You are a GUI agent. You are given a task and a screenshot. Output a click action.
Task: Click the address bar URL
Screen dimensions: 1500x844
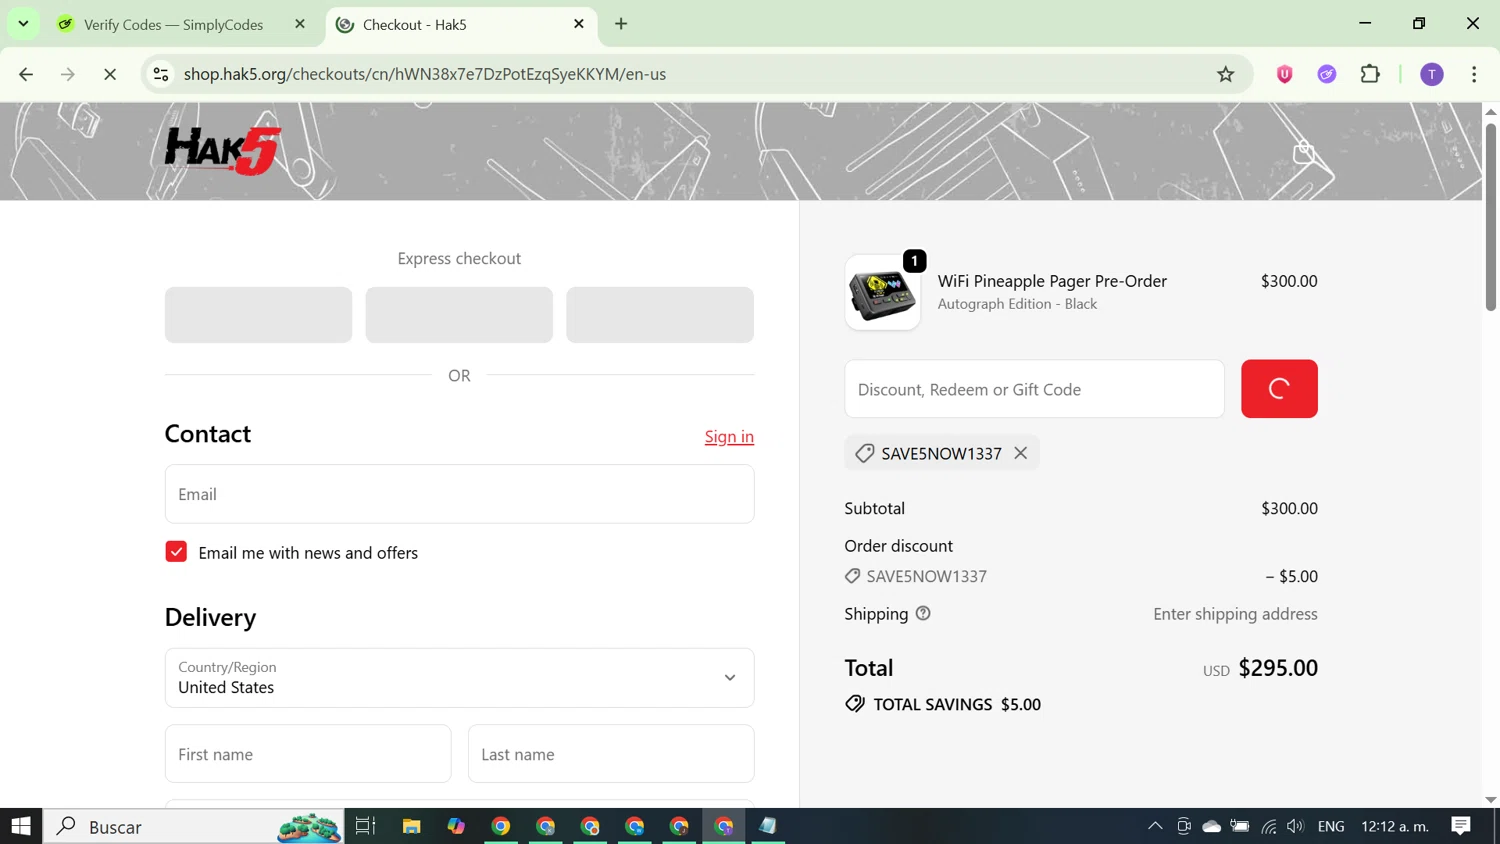coord(425,74)
